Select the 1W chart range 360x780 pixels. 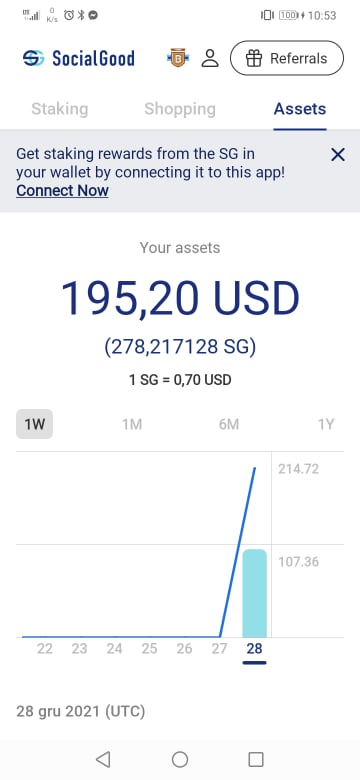click(x=34, y=424)
